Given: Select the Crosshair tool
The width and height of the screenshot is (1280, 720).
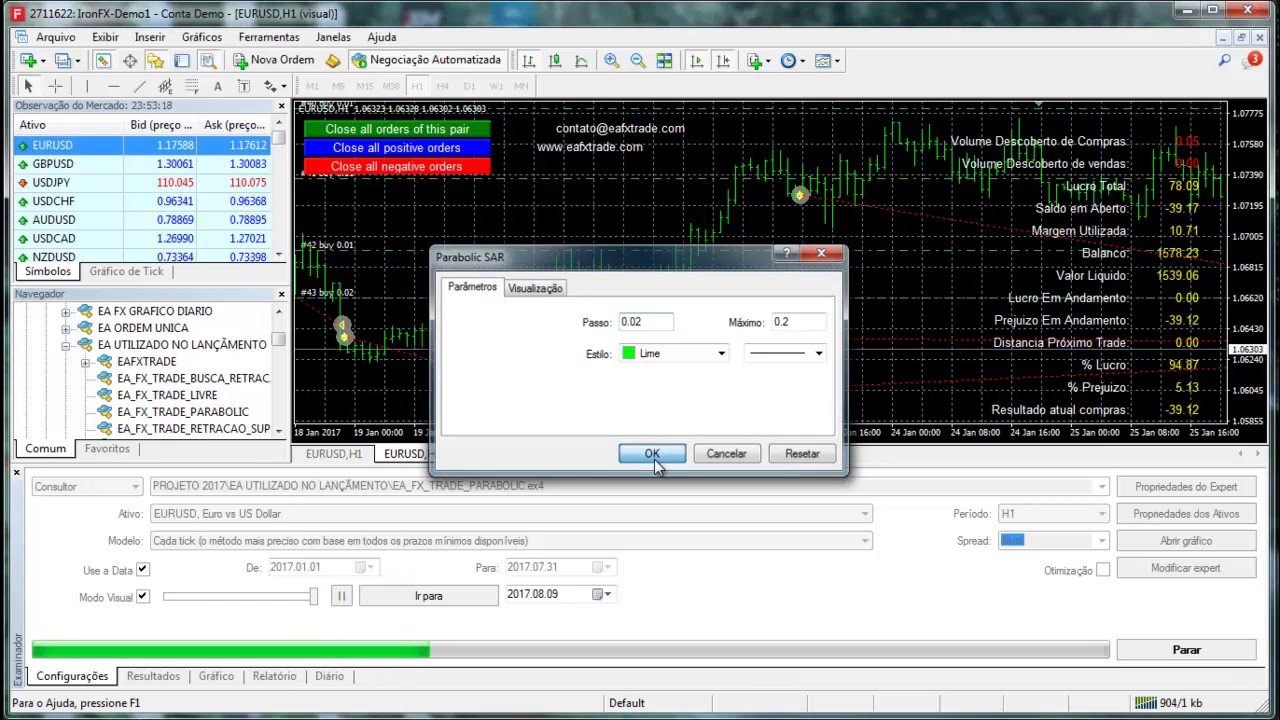Looking at the screenshot, I should (x=56, y=87).
